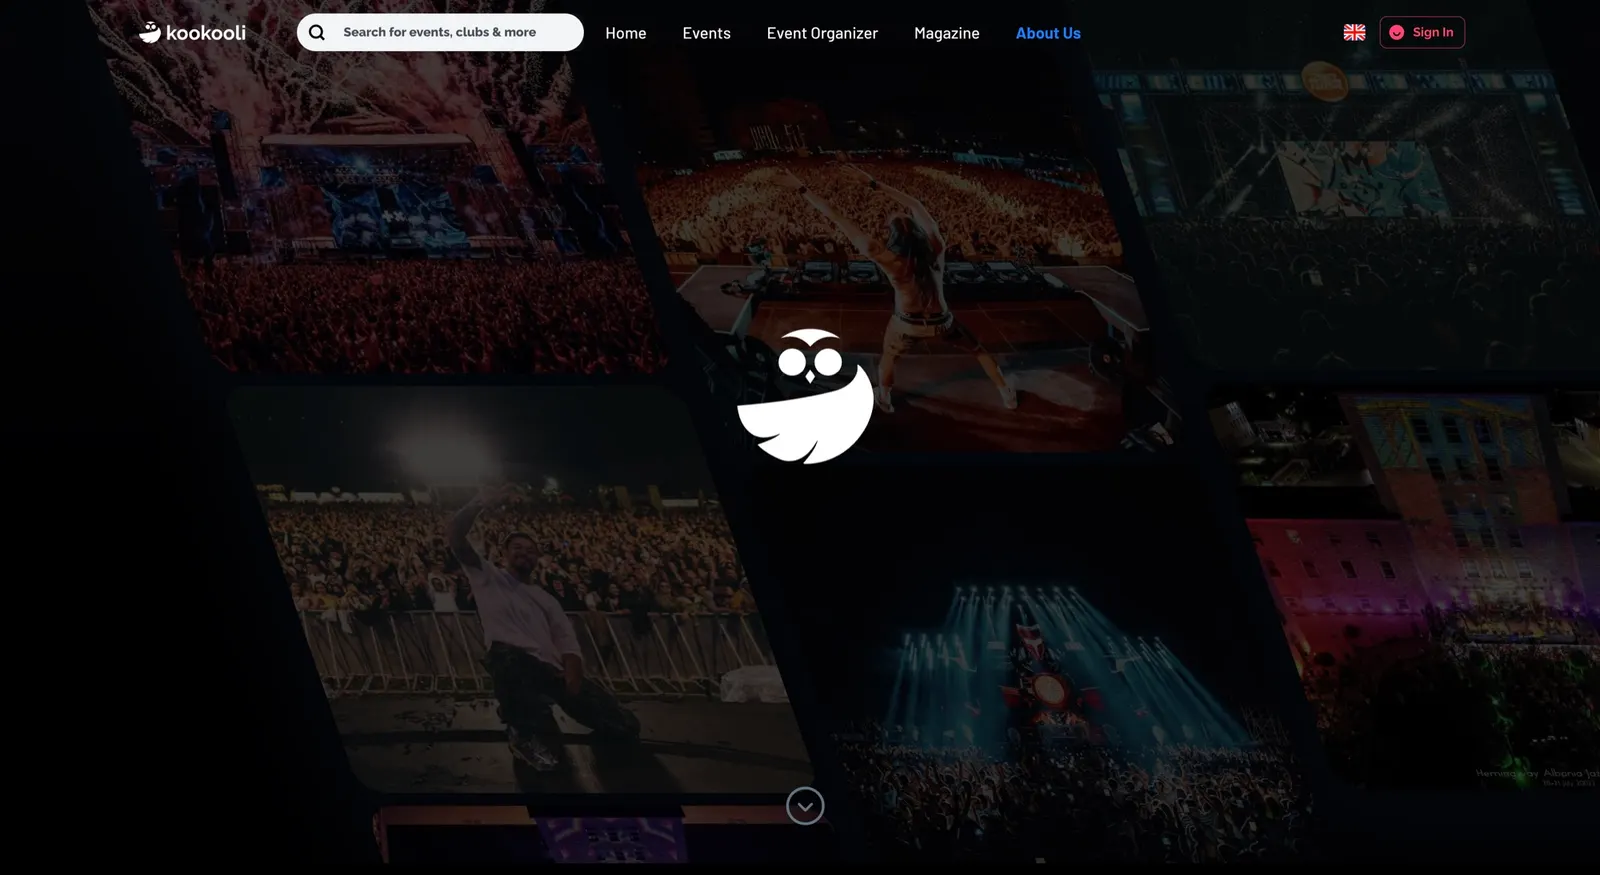Click the magnifier search icon
1600x875 pixels.
click(317, 33)
